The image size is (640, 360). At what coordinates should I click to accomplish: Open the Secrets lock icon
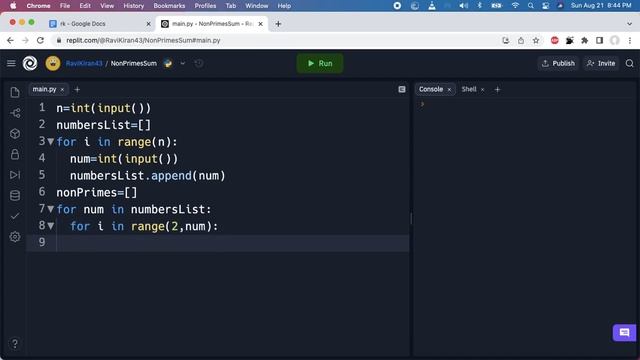pos(15,154)
